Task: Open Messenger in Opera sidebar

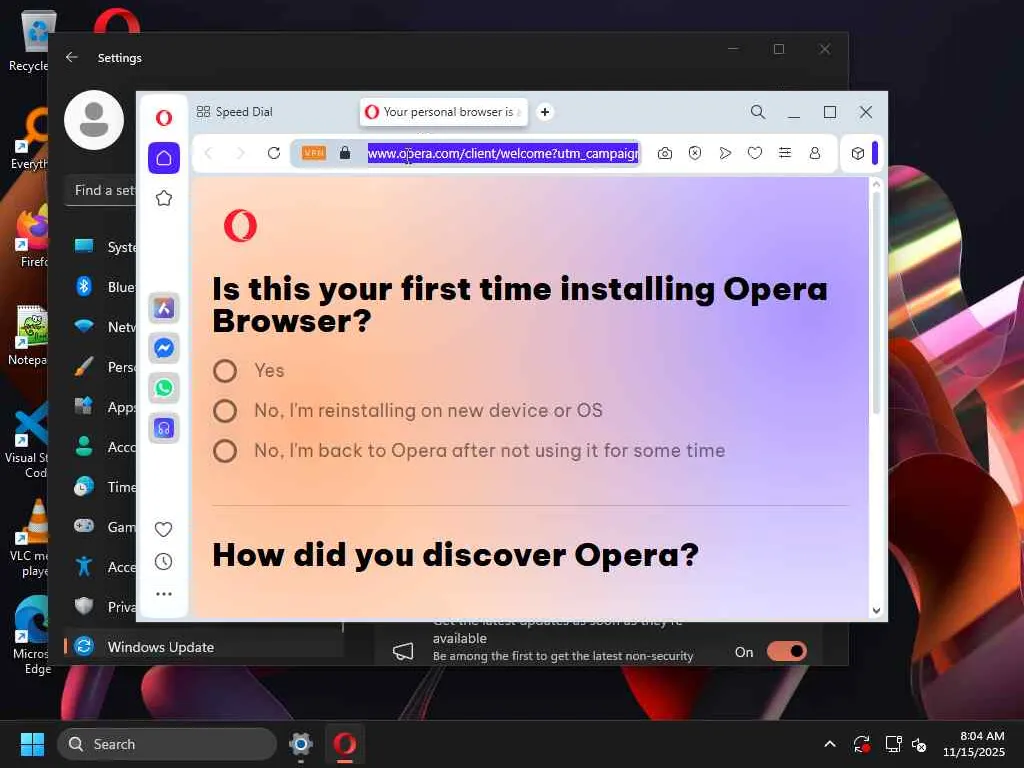Action: click(x=164, y=348)
